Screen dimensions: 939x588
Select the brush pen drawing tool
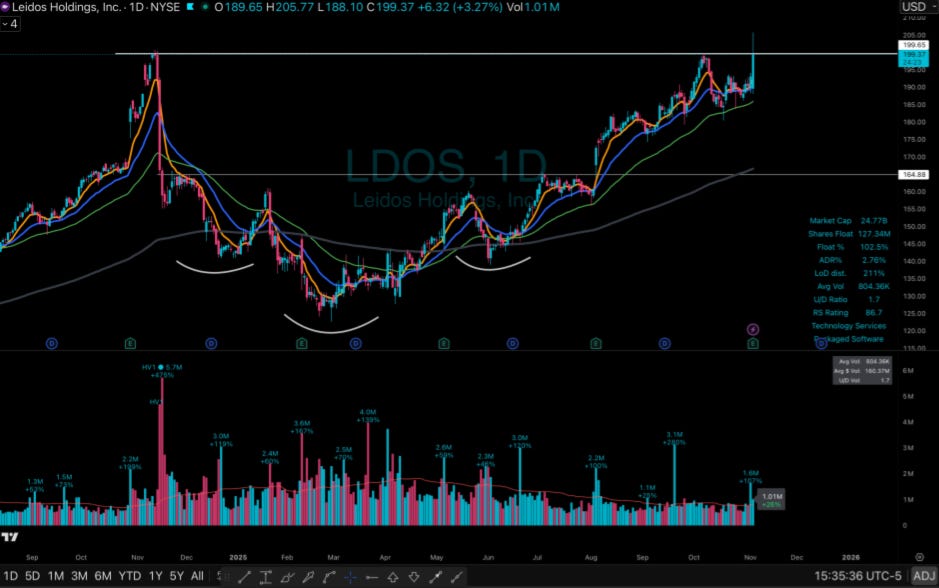point(308,577)
